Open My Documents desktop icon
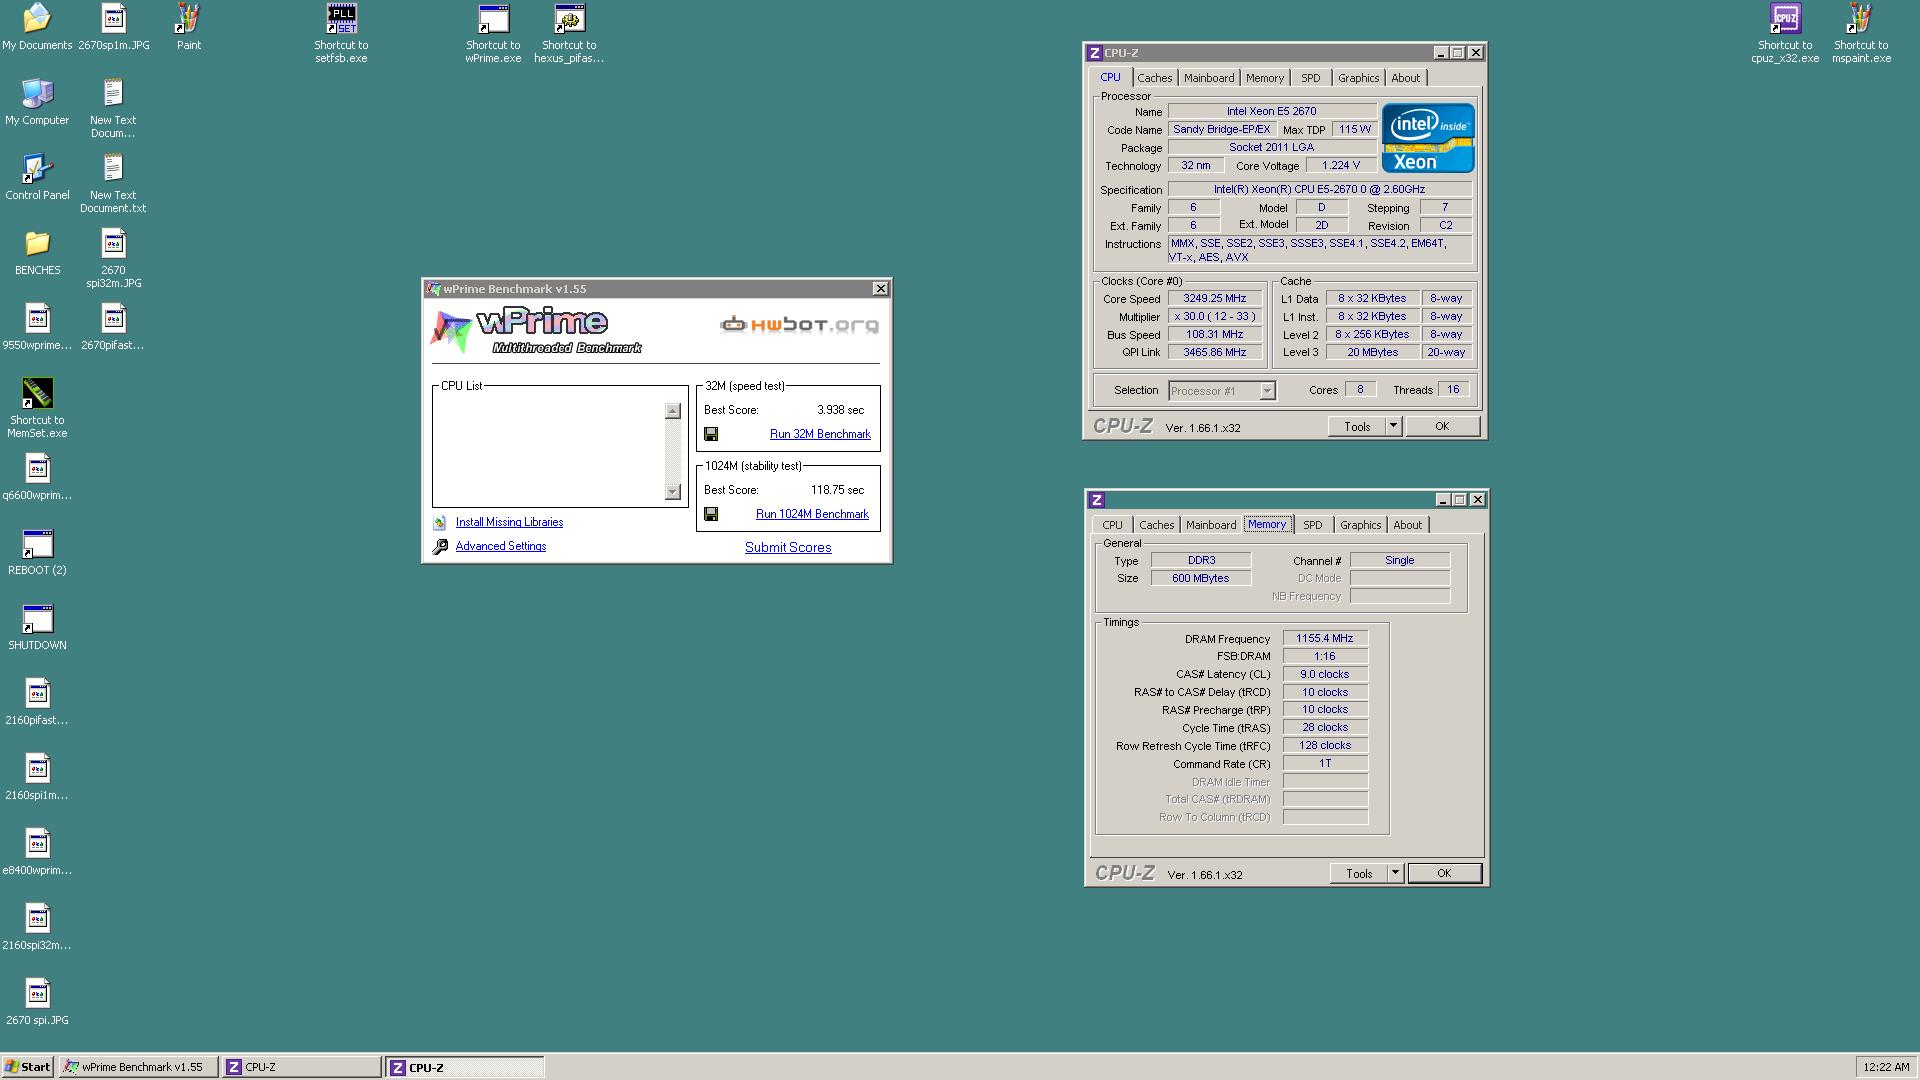This screenshot has width=1920, height=1080. tap(37, 27)
